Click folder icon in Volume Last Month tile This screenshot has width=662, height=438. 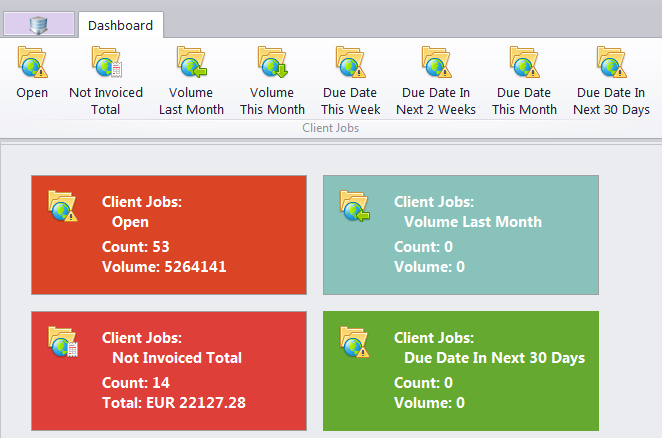(x=355, y=206)
